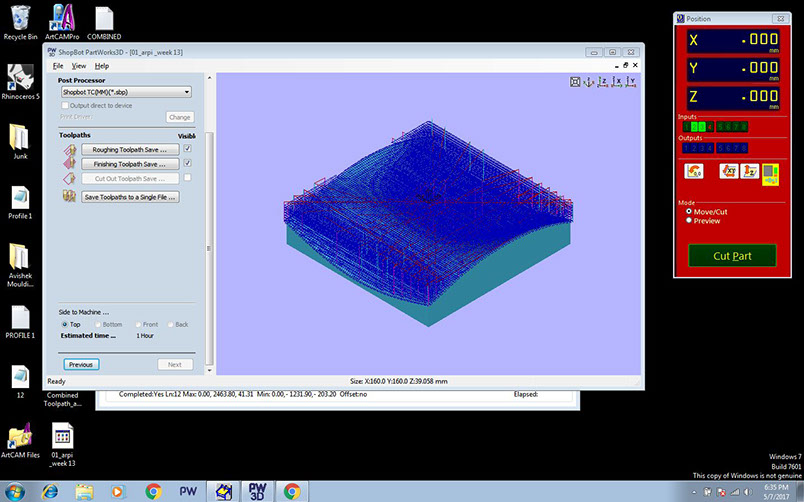Click the panel scroll-down arrow
This screenshot has height=502, width=804.
click(x=209, y=370)
